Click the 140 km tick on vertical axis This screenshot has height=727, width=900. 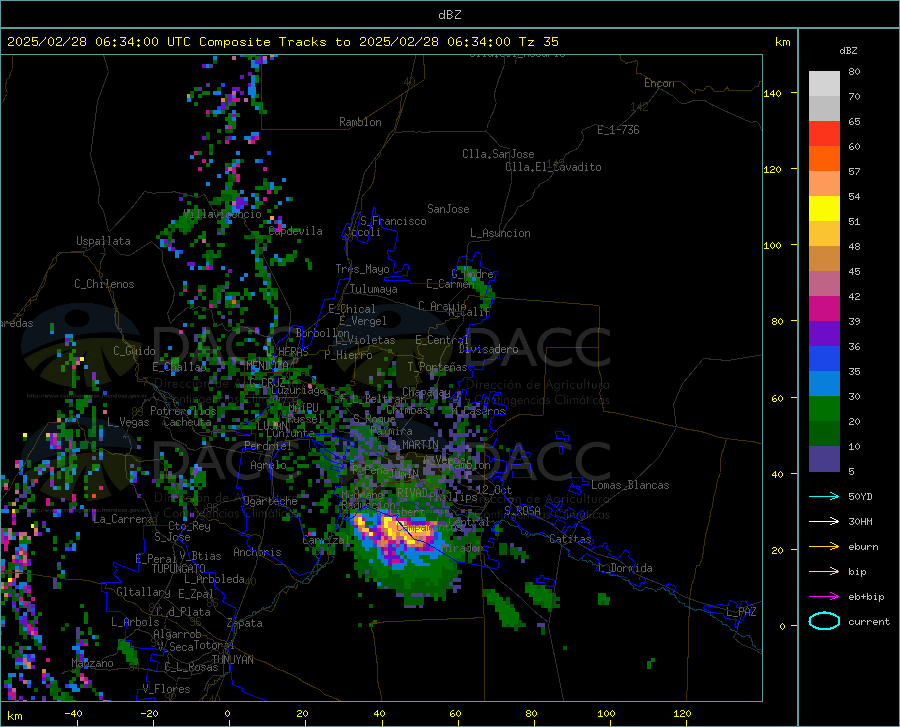(x=773, y=93)
